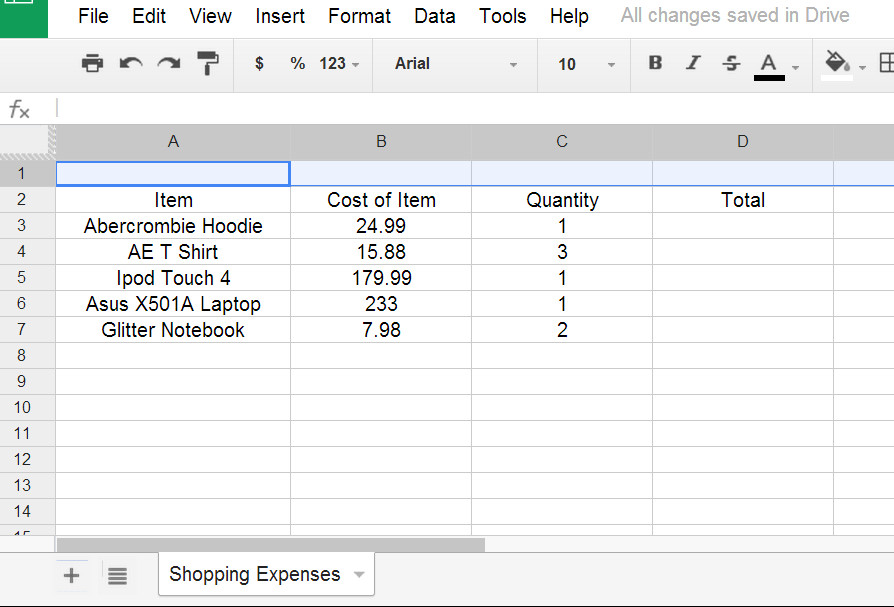Click 'All changes saved in Drive' status

(735, 15)
